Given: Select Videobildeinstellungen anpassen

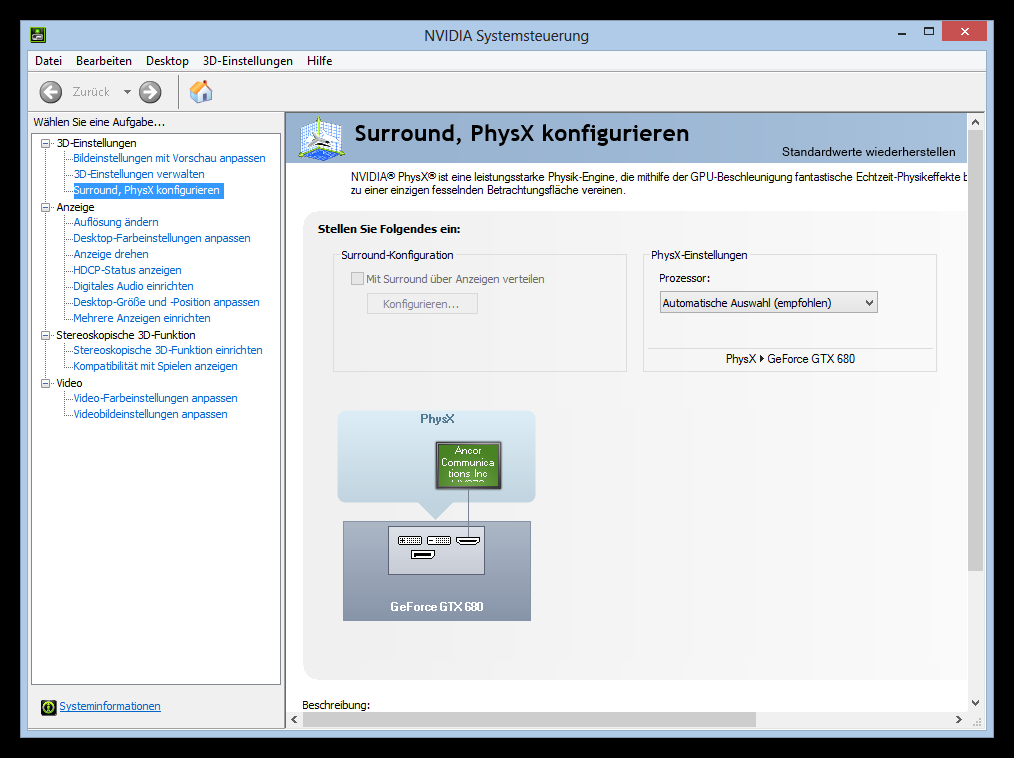Looking at the screenshot, I should coord(150,414).
